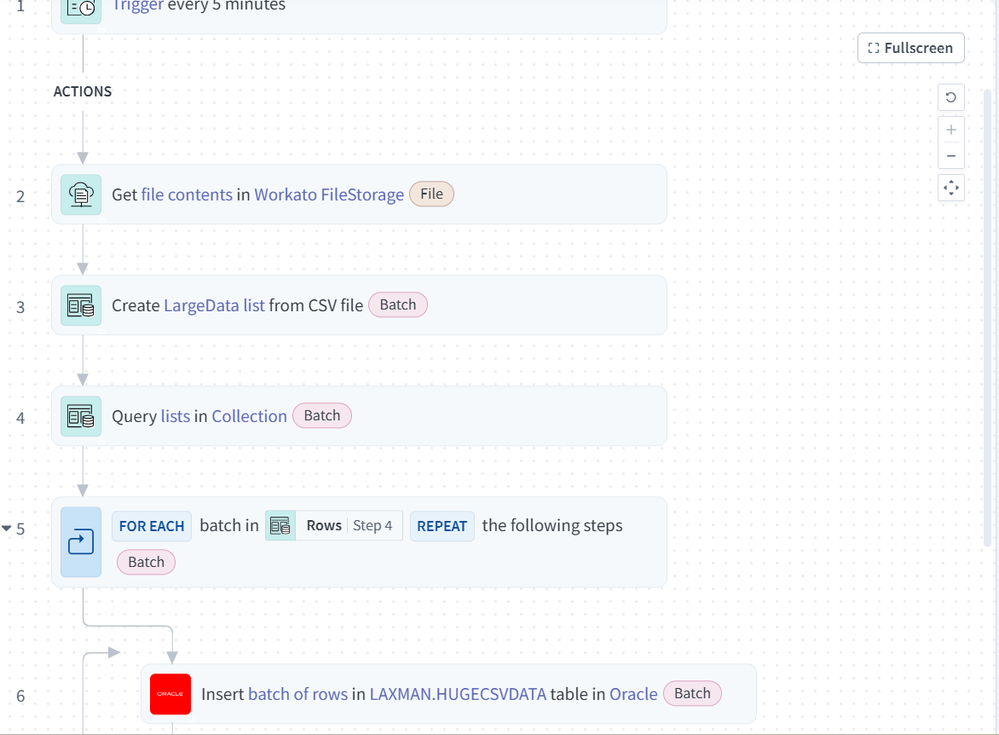Click the Fullscreen button

[x=910, y=48]
